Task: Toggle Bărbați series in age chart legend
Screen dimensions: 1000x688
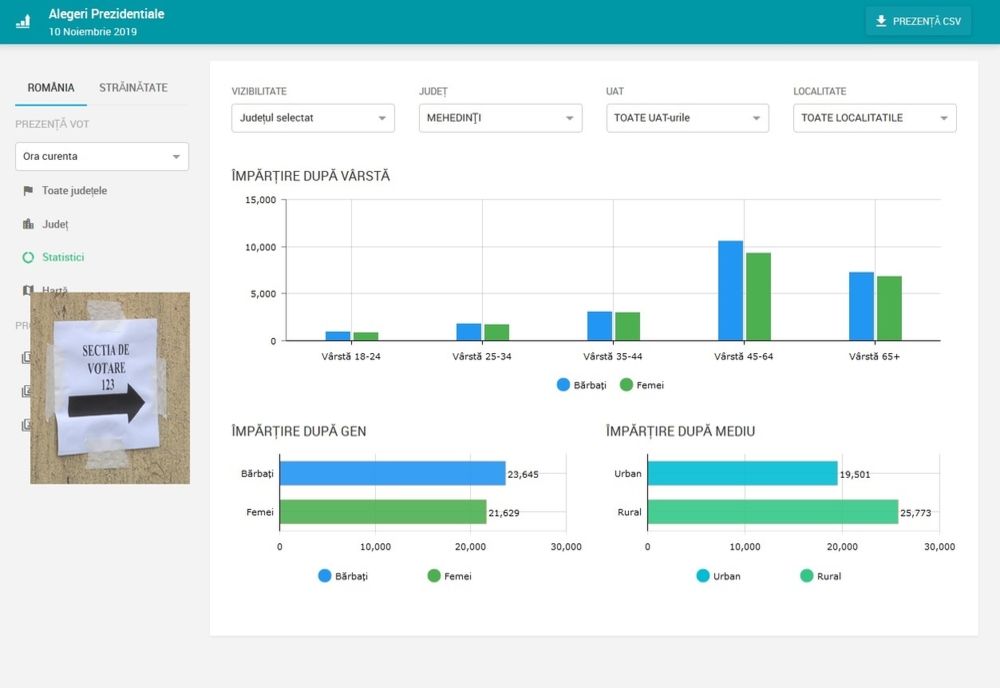Action: pos(563,385)
